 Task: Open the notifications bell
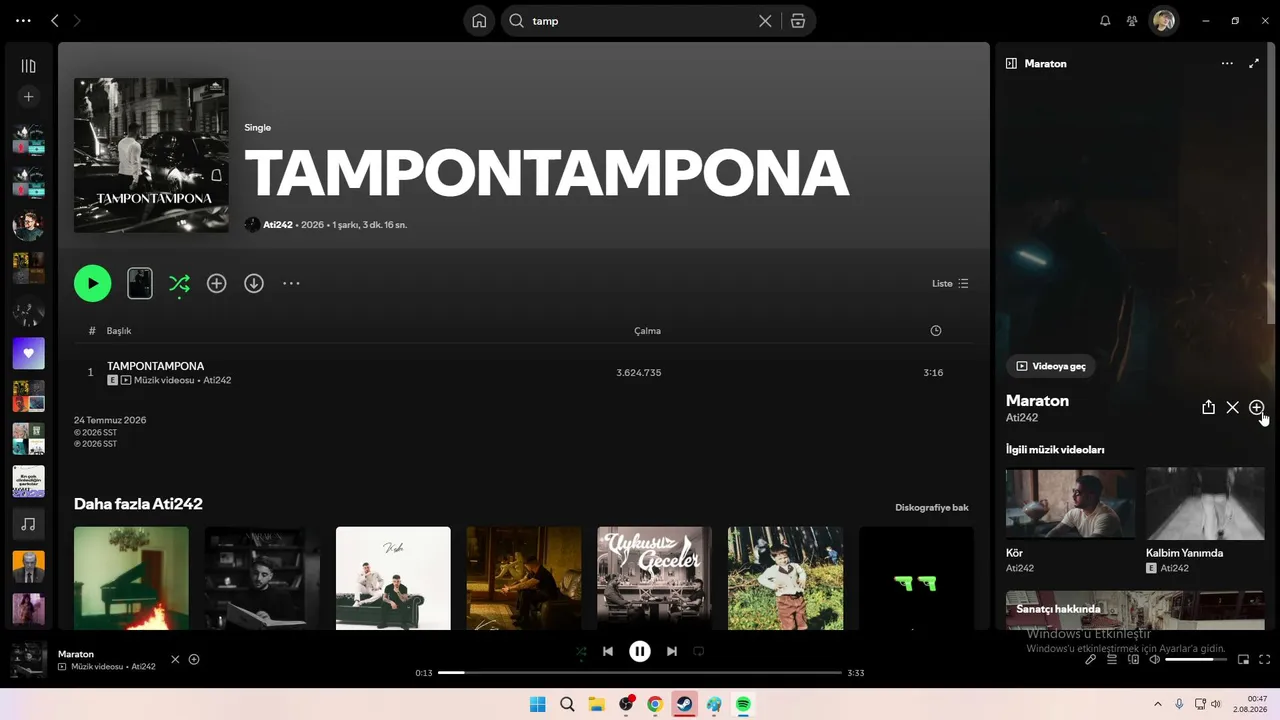1105,20
